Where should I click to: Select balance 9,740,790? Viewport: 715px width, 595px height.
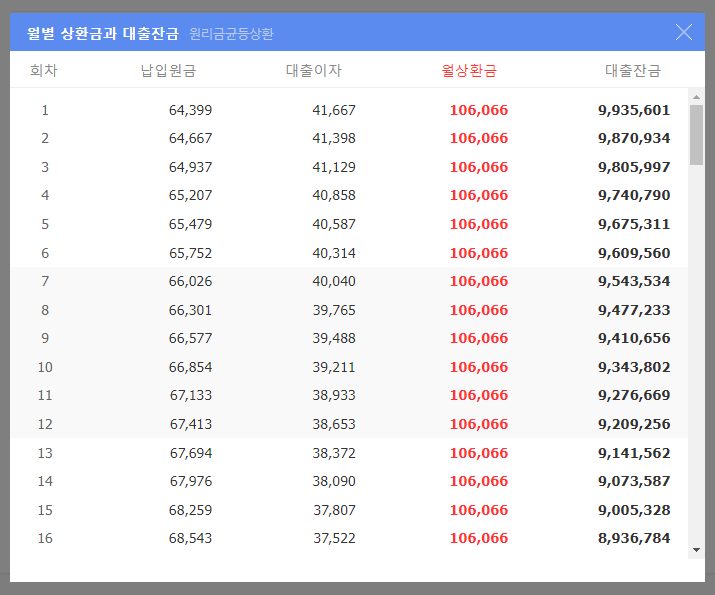click(634, 195)
